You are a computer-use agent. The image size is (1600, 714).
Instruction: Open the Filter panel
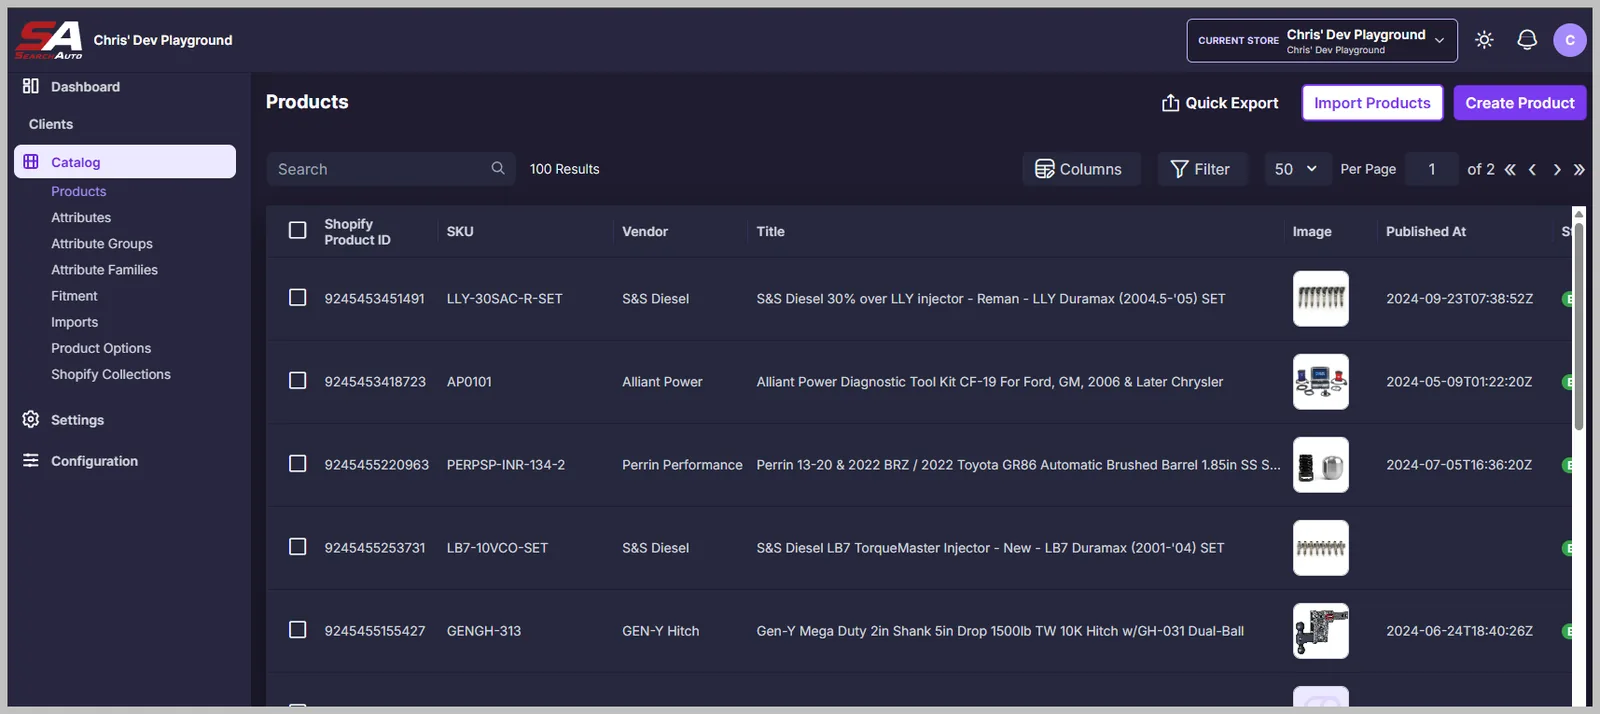1202,169
